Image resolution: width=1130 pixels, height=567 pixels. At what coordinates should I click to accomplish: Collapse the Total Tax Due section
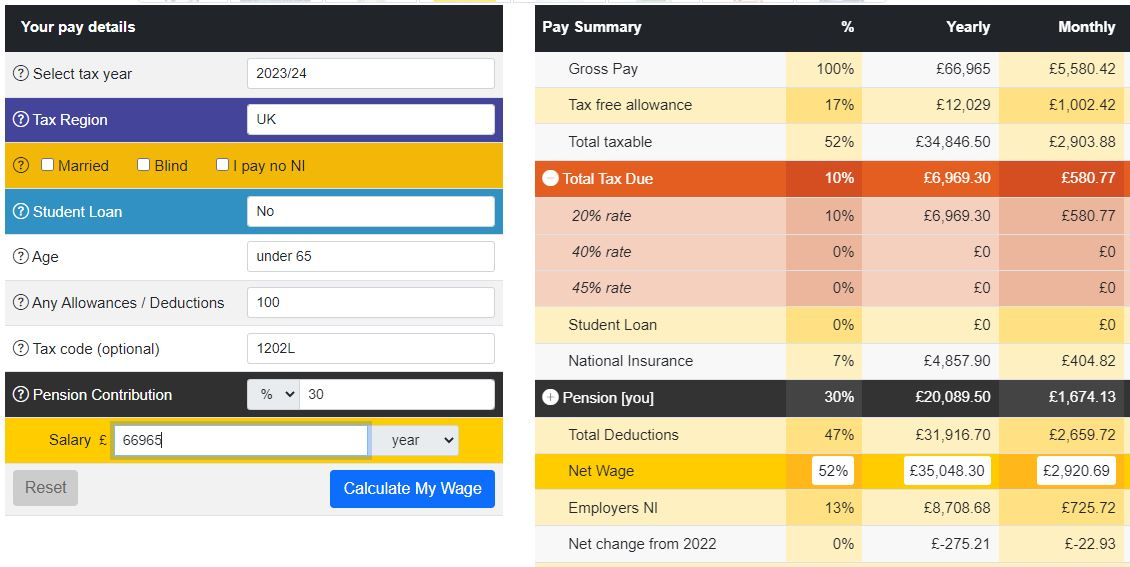tap(550, 179)
